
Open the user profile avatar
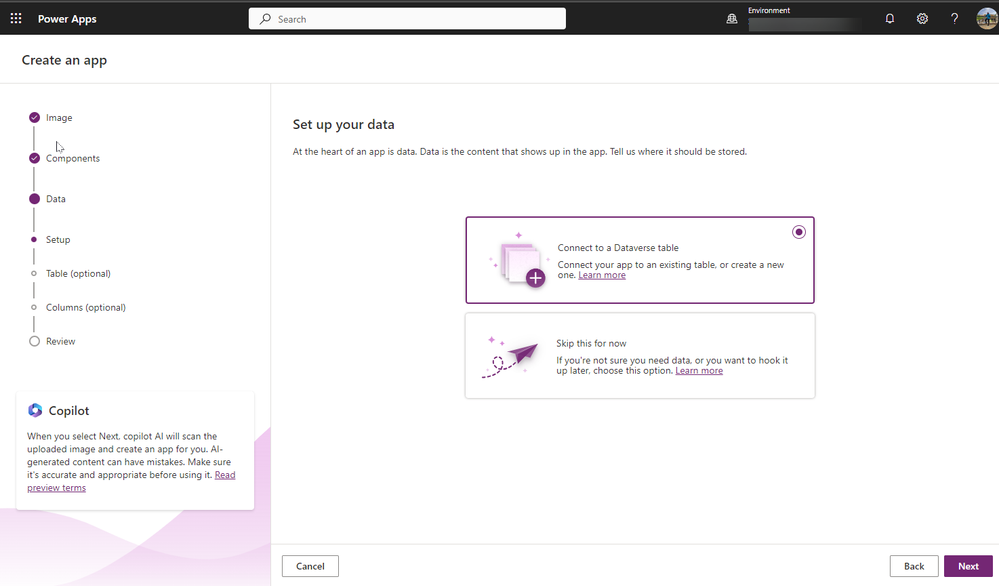tap(986, 18)
